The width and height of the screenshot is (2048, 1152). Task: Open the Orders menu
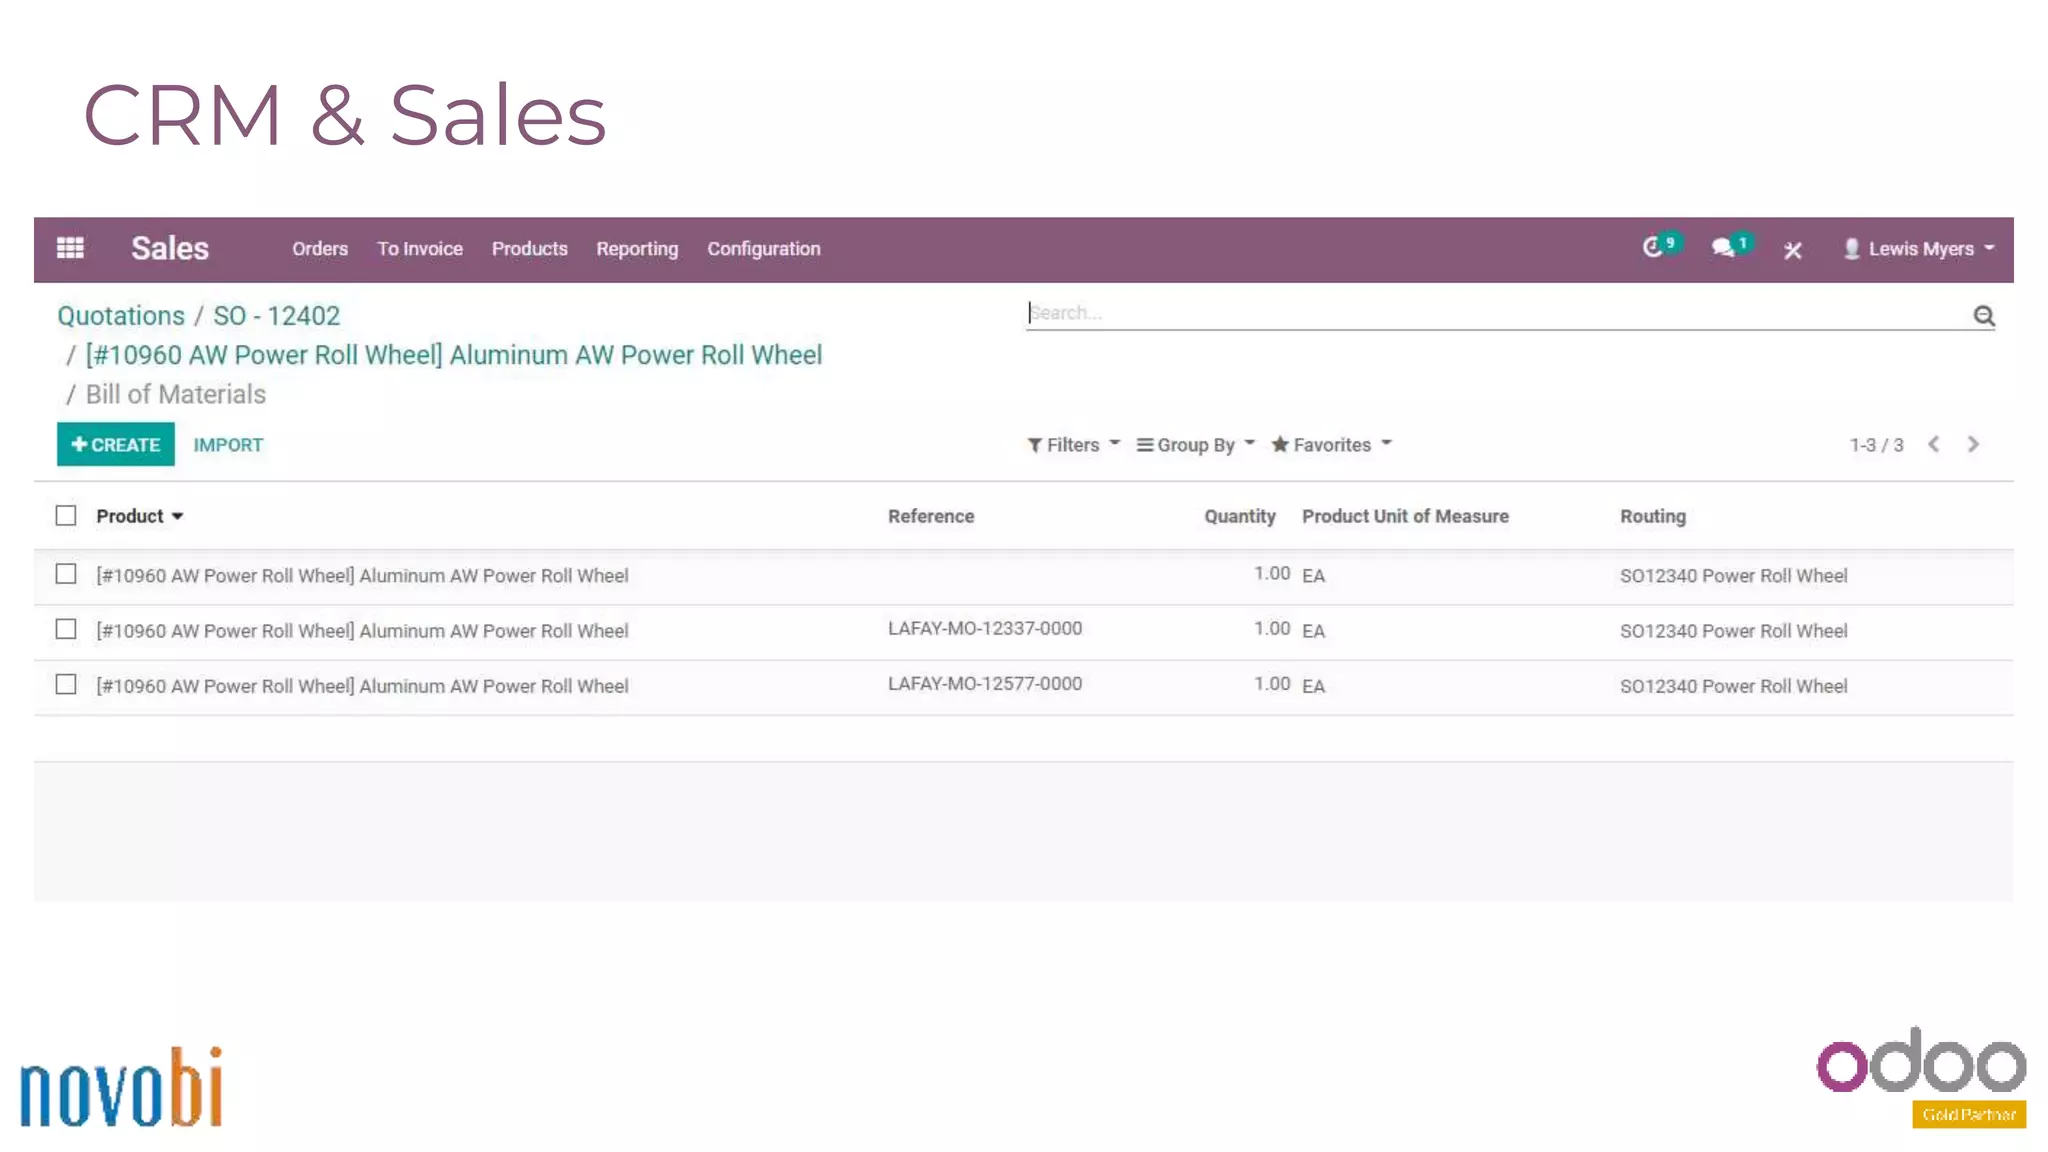(x=320, y=249)
